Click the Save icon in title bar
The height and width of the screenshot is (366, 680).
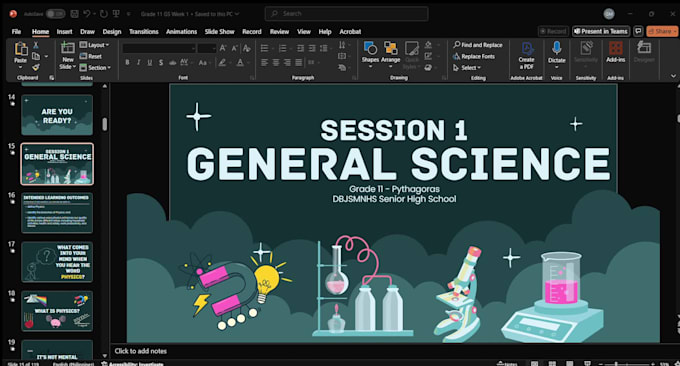75,14
